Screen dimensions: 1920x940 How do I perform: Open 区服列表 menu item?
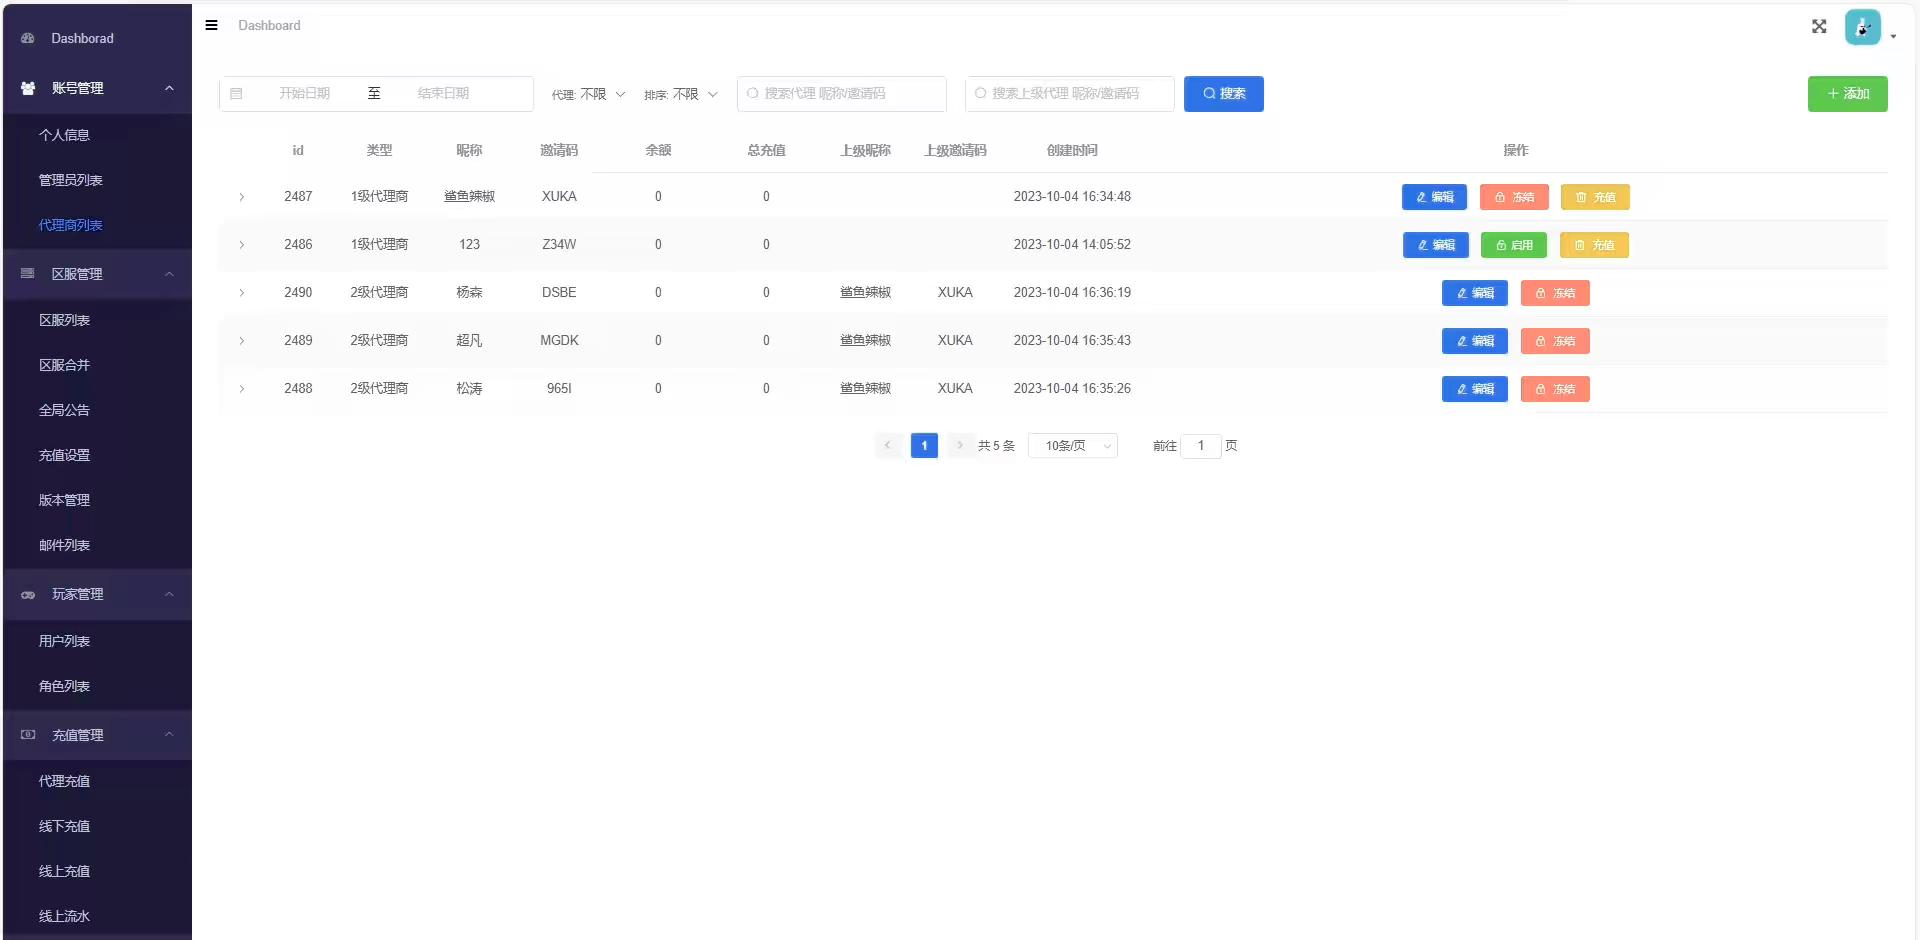pyautogui.click(x=64, y=320)
